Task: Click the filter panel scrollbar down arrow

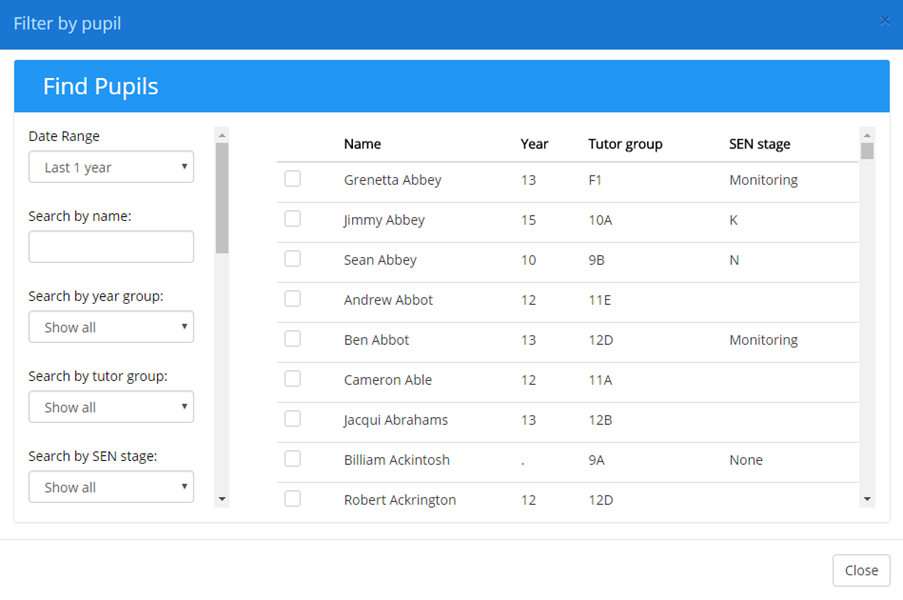Action: (220, 498)
